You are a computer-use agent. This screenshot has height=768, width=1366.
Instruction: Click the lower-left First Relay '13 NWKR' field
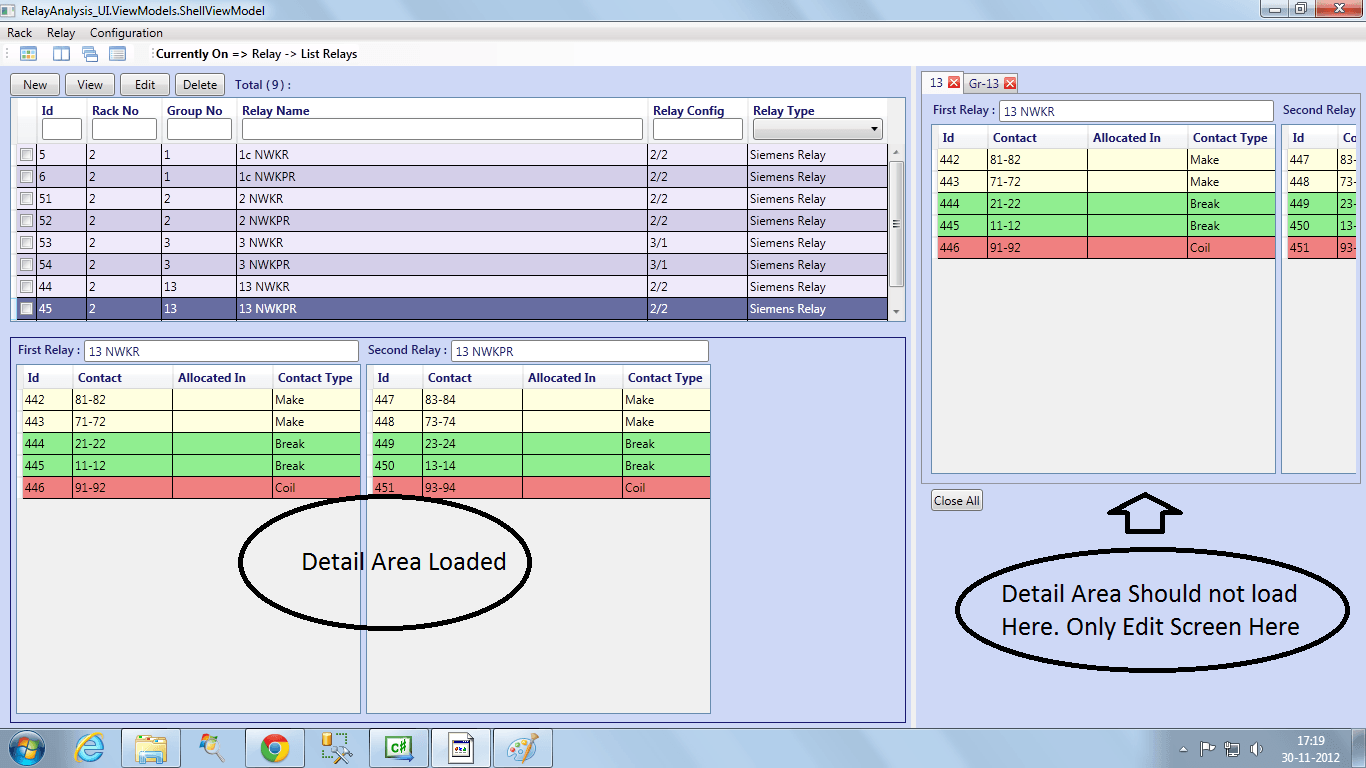[221, 351]
